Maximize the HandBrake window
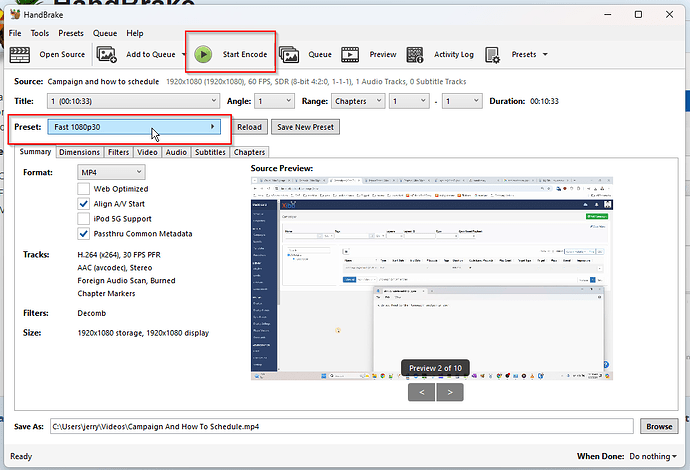The height and width of the screenshot is (470, 690). (638, 15)
